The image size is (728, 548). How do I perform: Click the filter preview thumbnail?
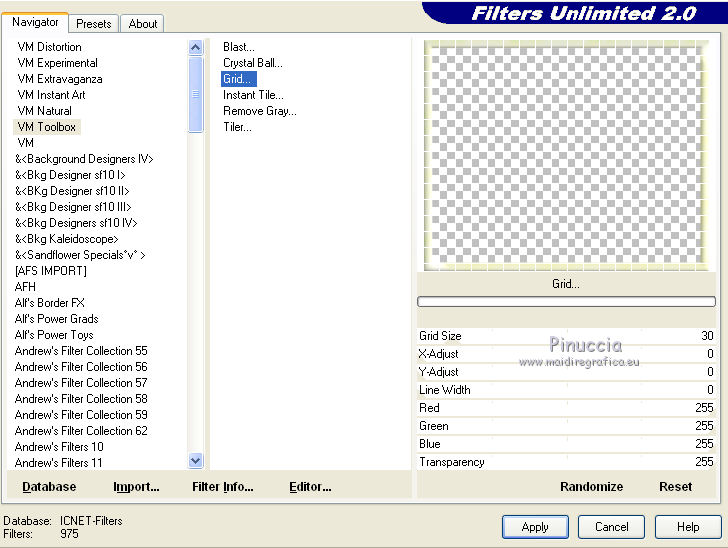coord(566,156)
